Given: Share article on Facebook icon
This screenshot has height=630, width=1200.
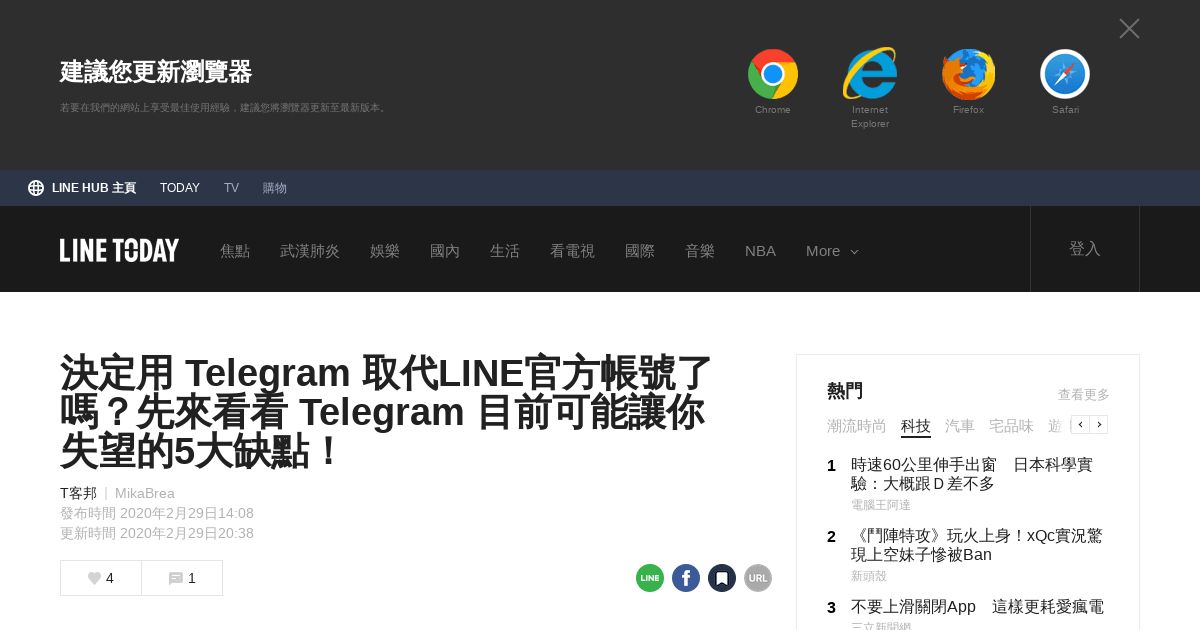Looking at the screenshot, I should 686,578.
